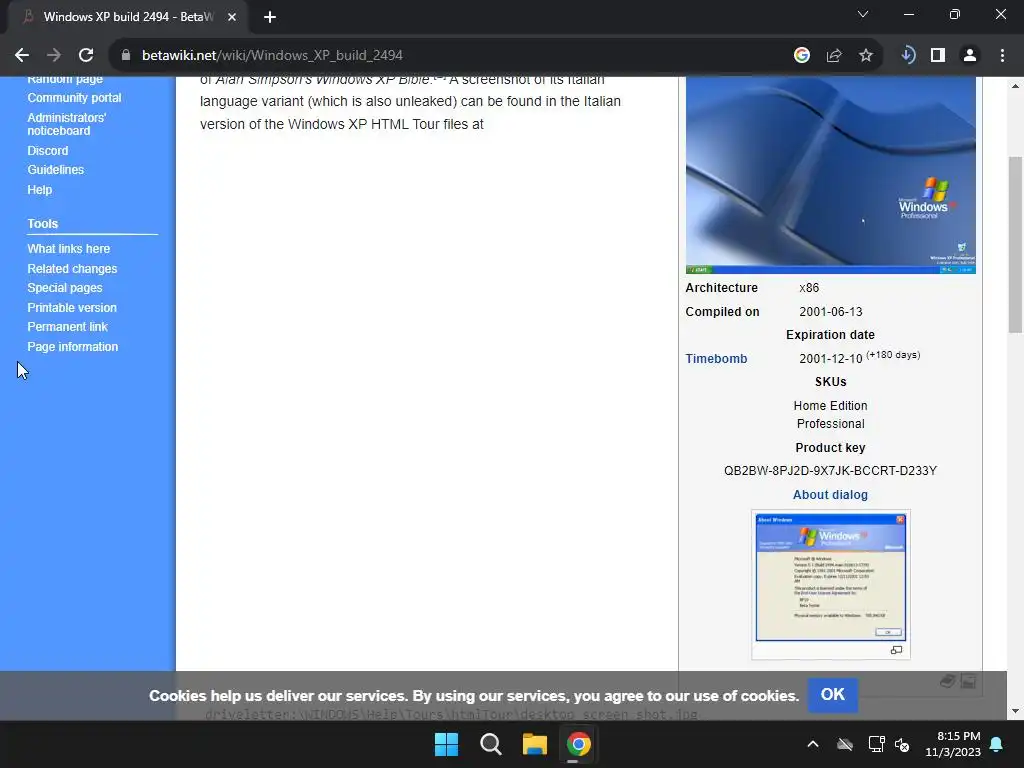
Task: Open the notifications bell
Action: (997, 744)
